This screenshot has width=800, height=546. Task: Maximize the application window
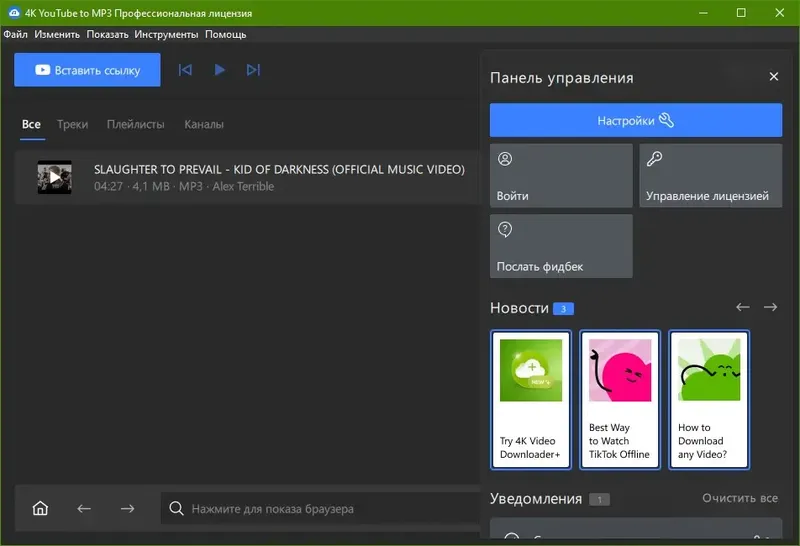[741, 13]
